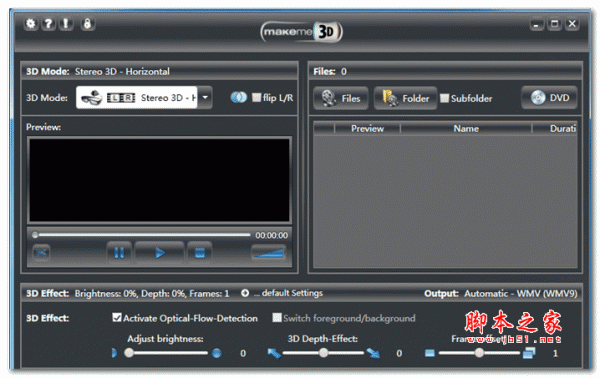Click the scissors cut button
This screenshot has width=600, height=378.
click(41, 253)
